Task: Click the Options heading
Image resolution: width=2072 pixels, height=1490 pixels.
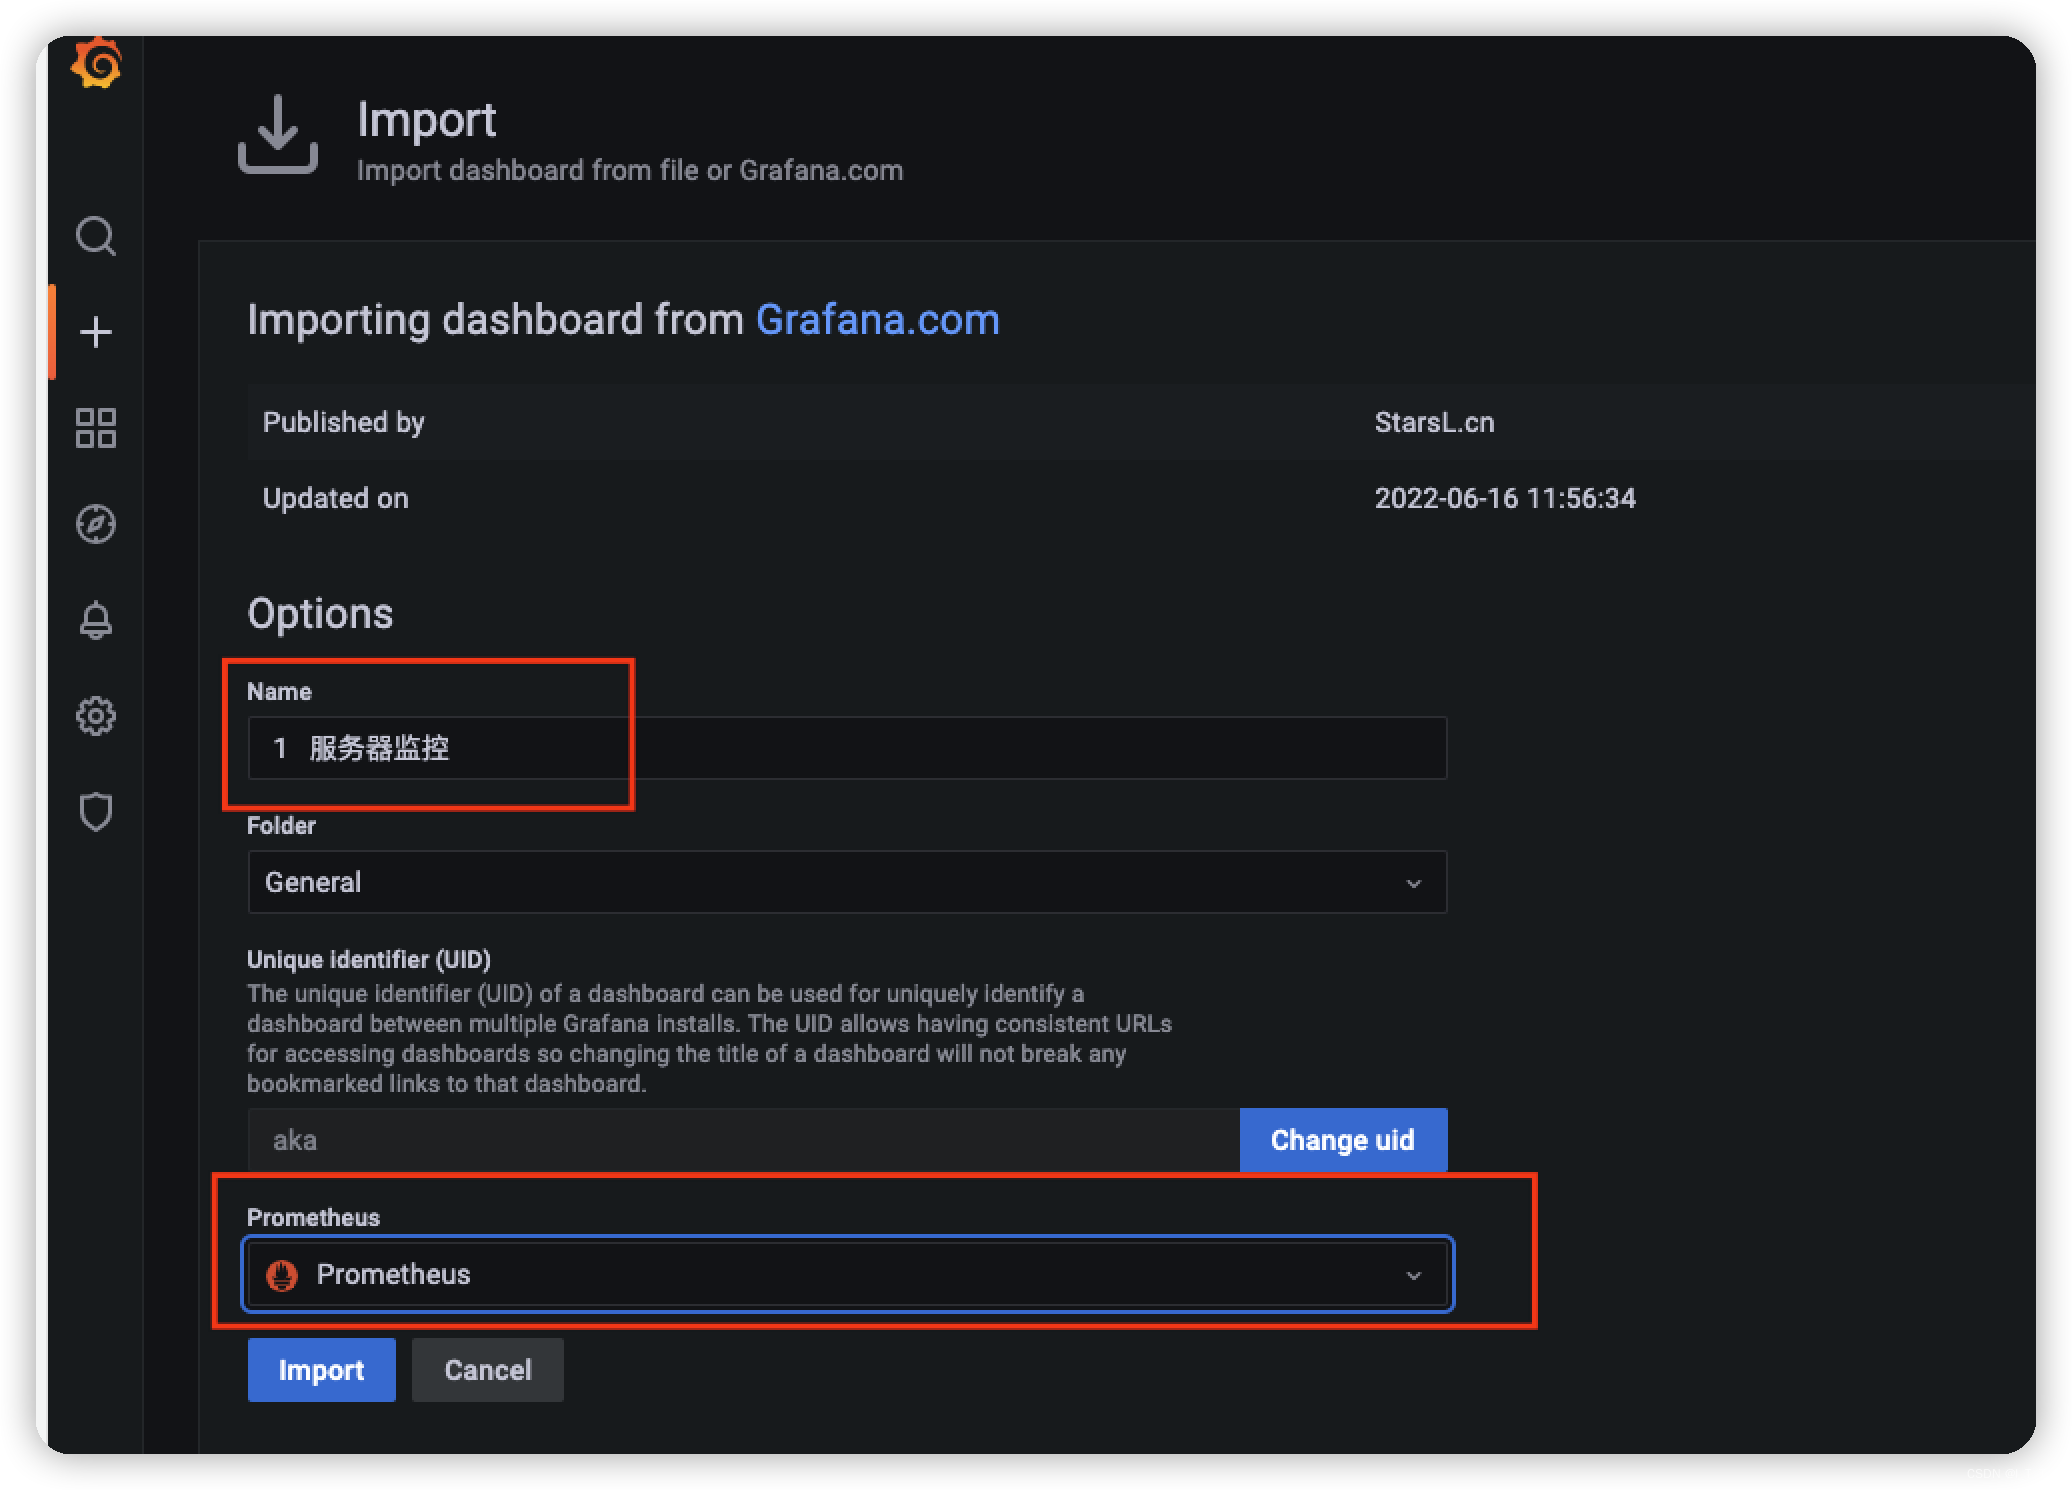Action: tap(320, 613)
